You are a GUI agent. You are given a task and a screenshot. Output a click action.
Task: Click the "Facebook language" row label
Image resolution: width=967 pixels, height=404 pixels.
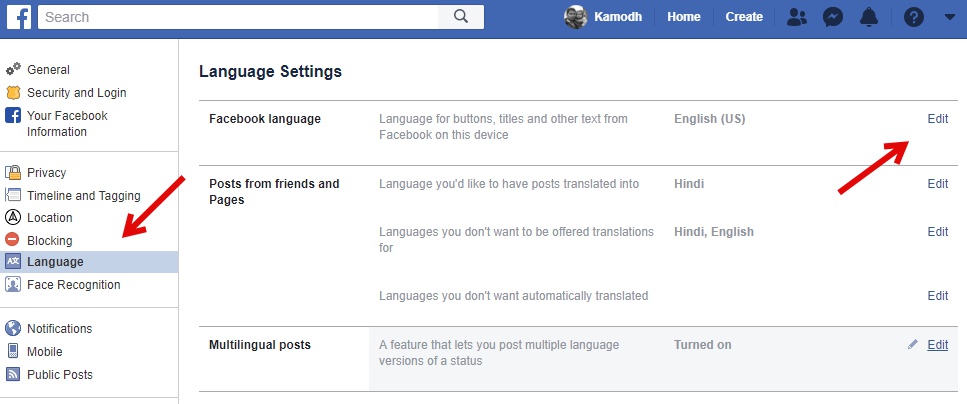[265, 119]
